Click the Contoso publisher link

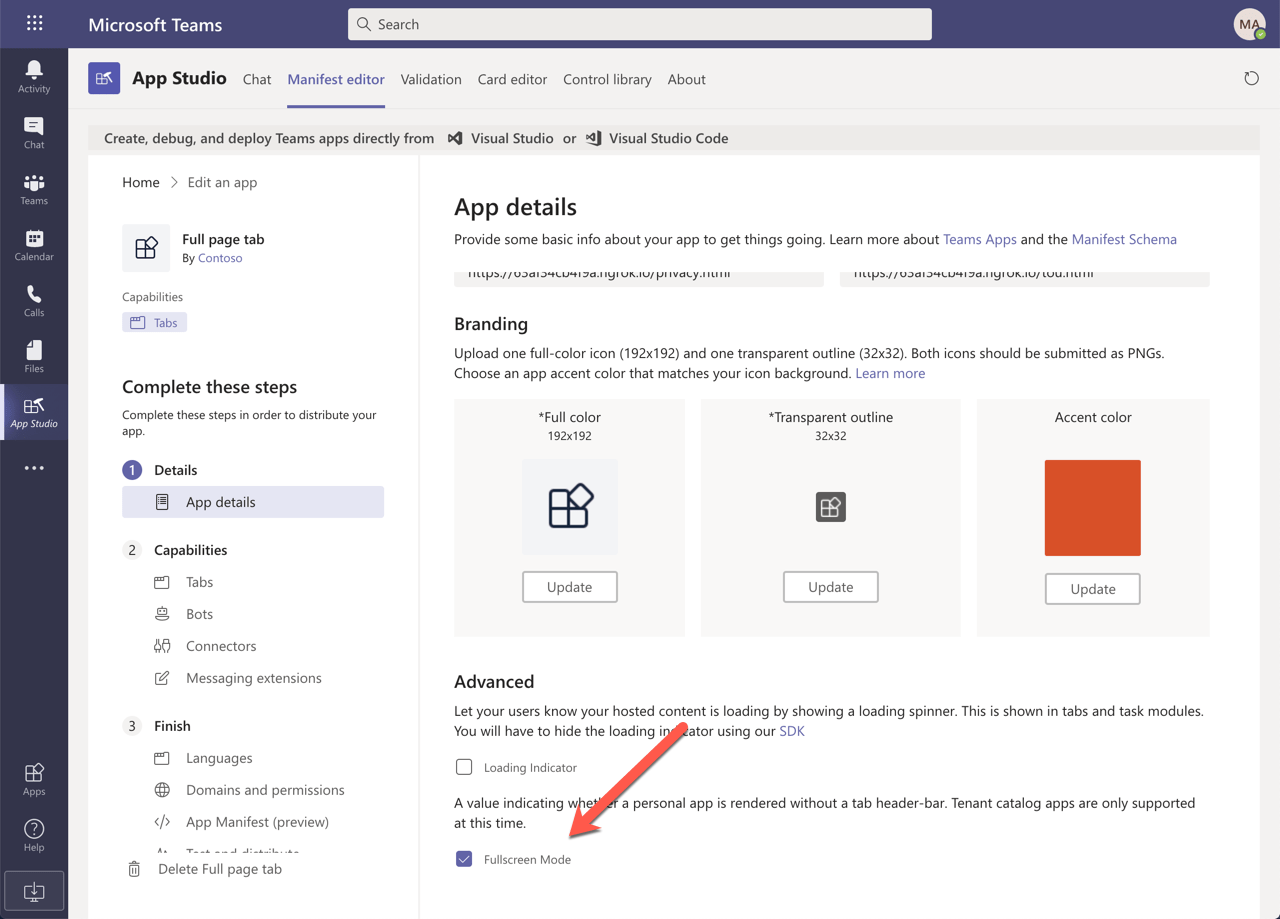(220, 258)
